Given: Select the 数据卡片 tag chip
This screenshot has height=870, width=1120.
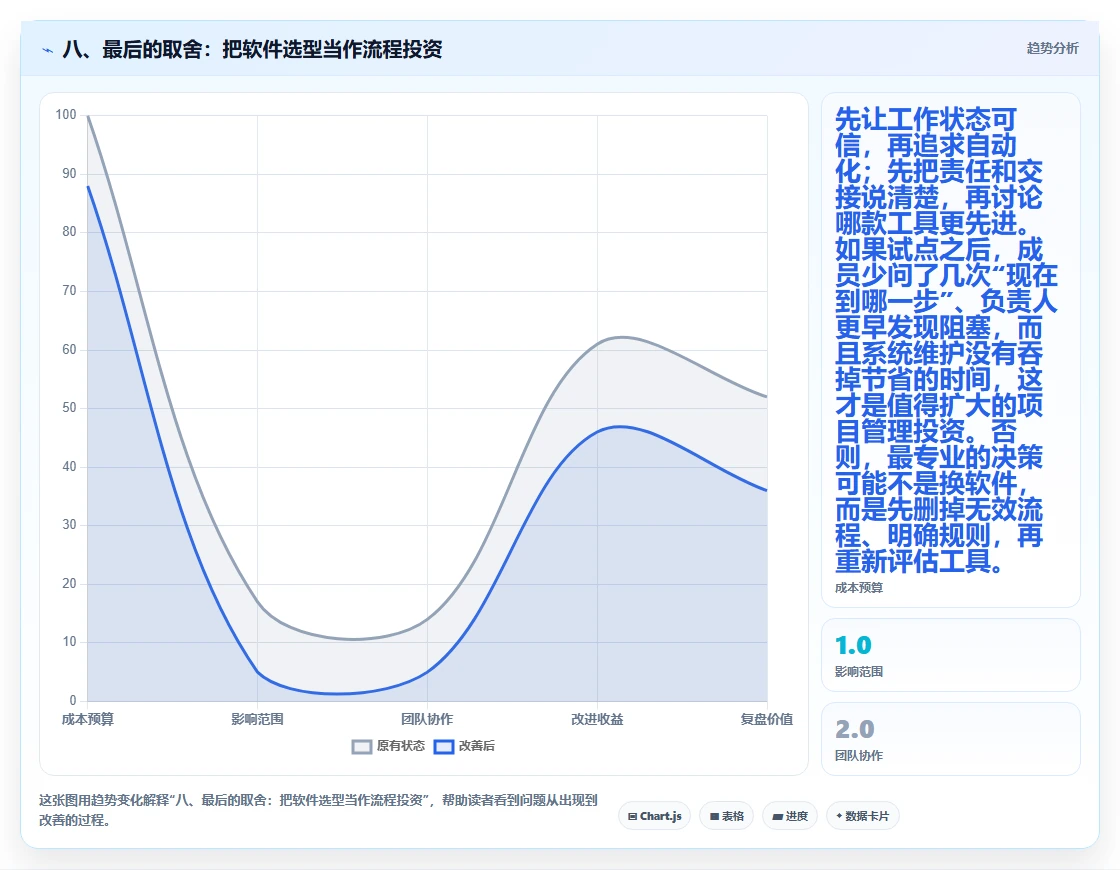Looking at the screenshot, I should click(x=862, y=816).
